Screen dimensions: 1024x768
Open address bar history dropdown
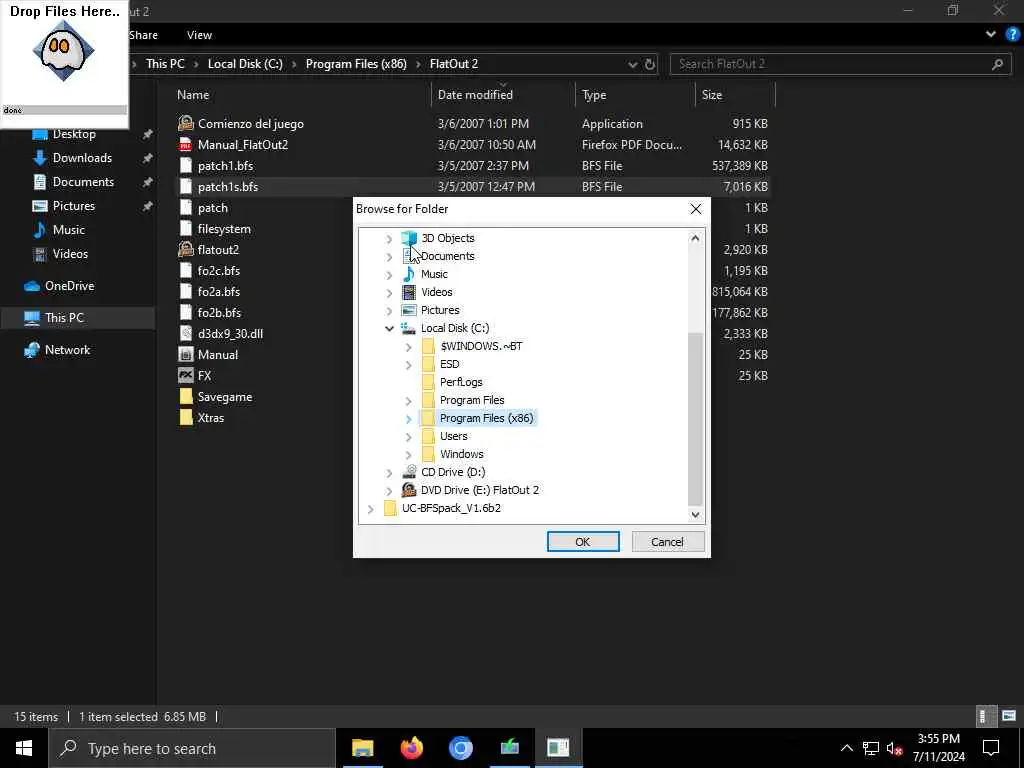click(632, 64)
